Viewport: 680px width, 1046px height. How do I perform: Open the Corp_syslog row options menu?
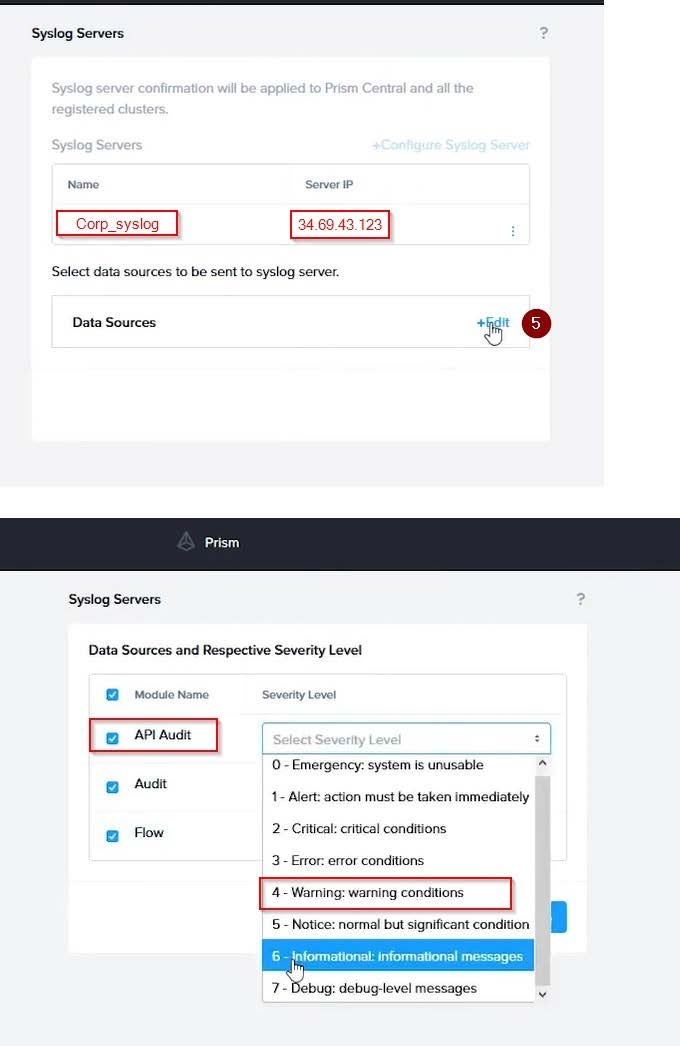point(513,231)
